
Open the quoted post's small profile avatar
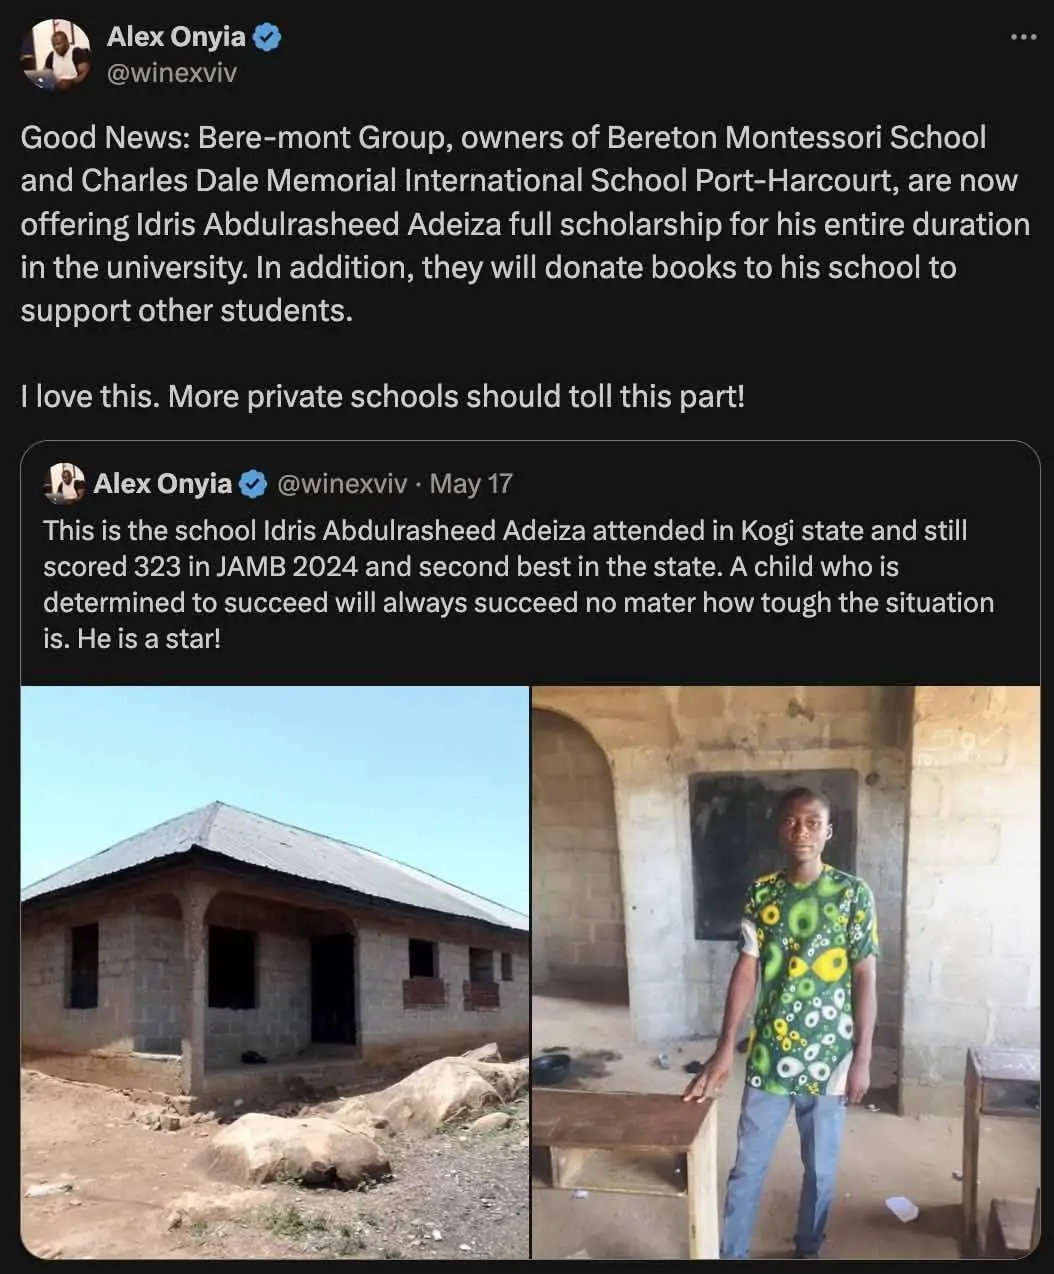[x=65, y=484]
